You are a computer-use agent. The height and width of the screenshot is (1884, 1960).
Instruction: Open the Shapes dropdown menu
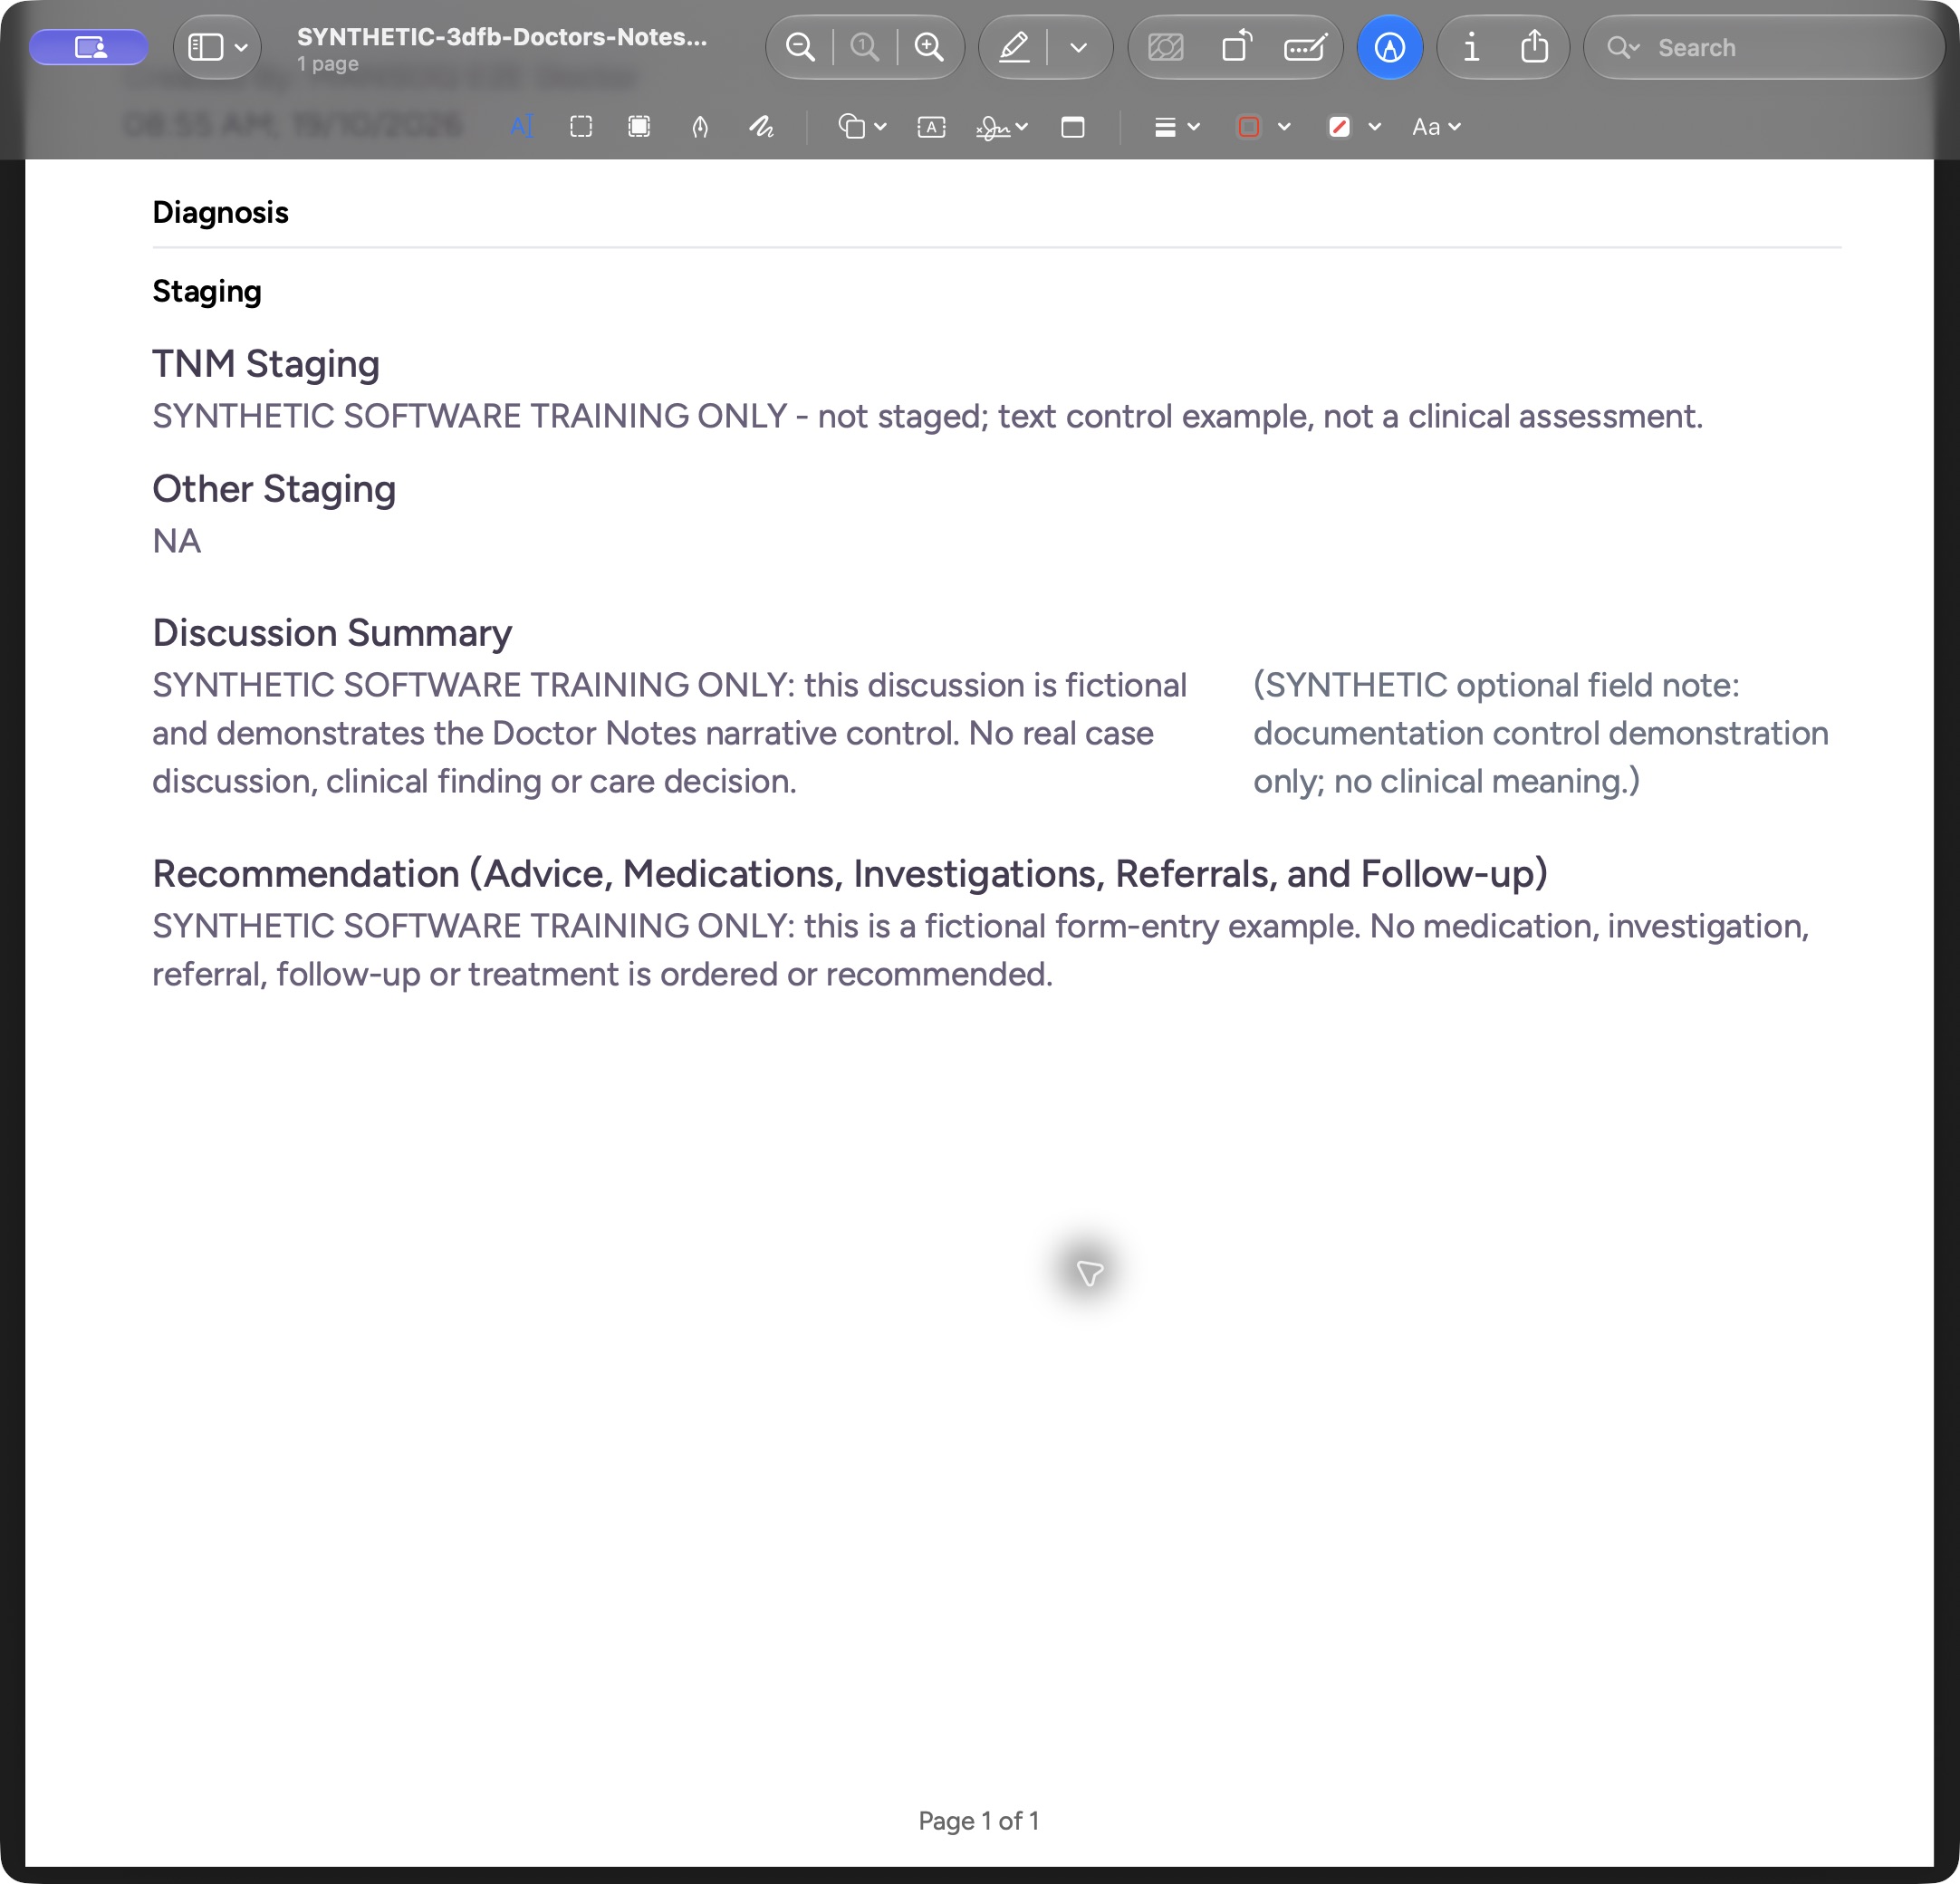click(862, 127)
